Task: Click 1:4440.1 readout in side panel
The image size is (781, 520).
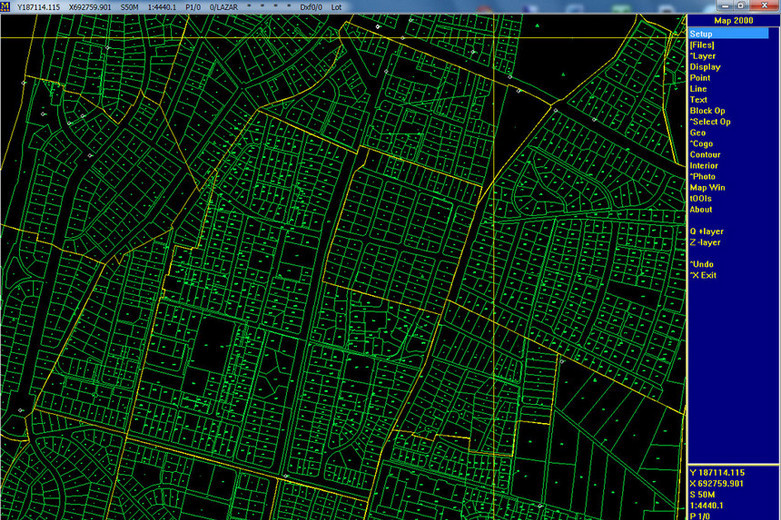Action: (706, 505)
